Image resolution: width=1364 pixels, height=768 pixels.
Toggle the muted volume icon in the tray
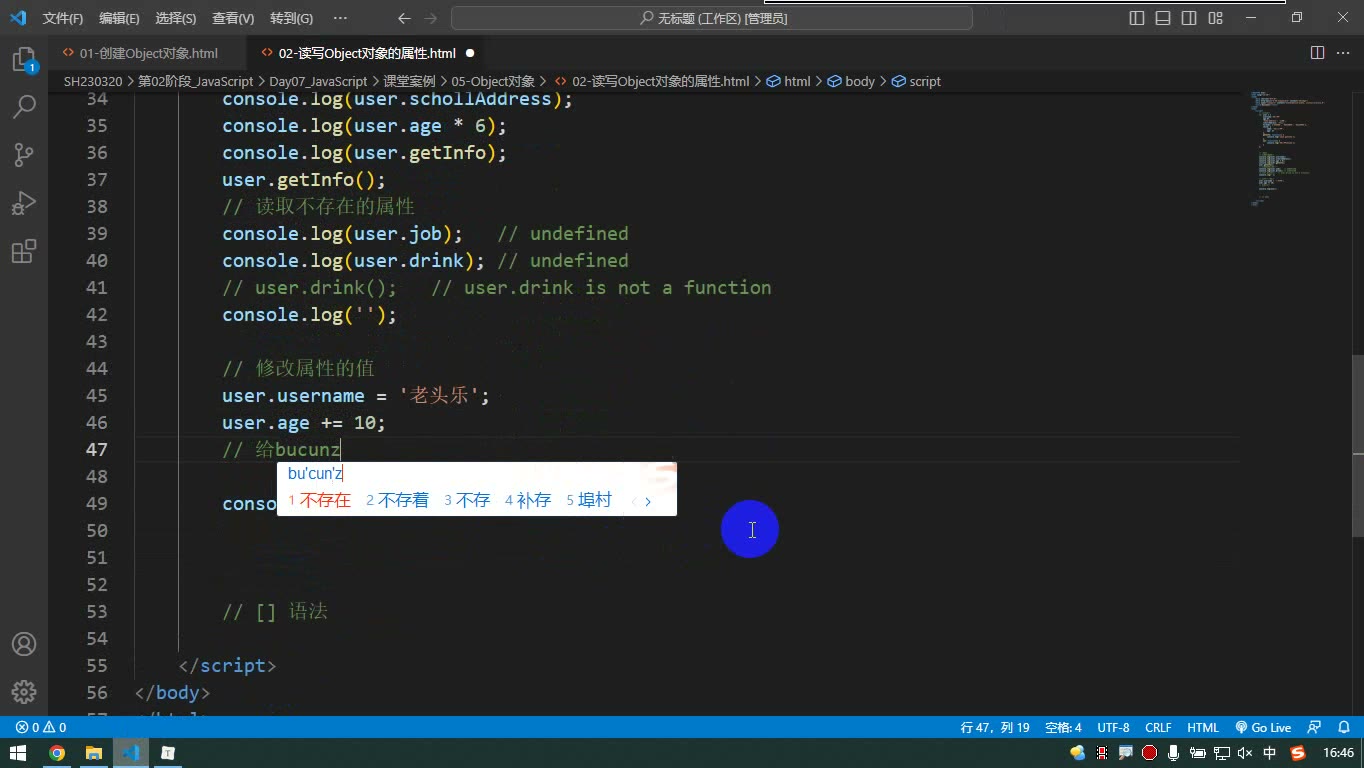coord(1245,753)
